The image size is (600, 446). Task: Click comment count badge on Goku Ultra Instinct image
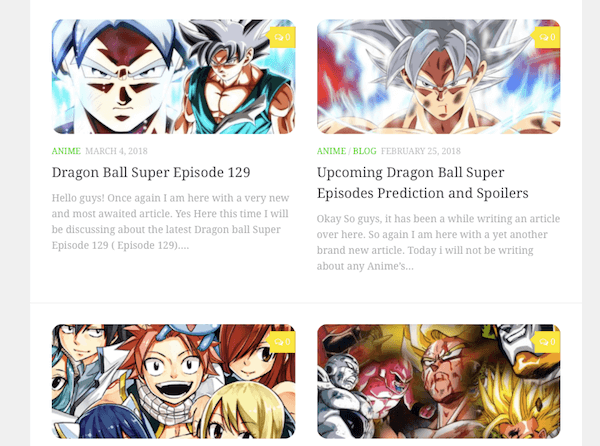547,37
